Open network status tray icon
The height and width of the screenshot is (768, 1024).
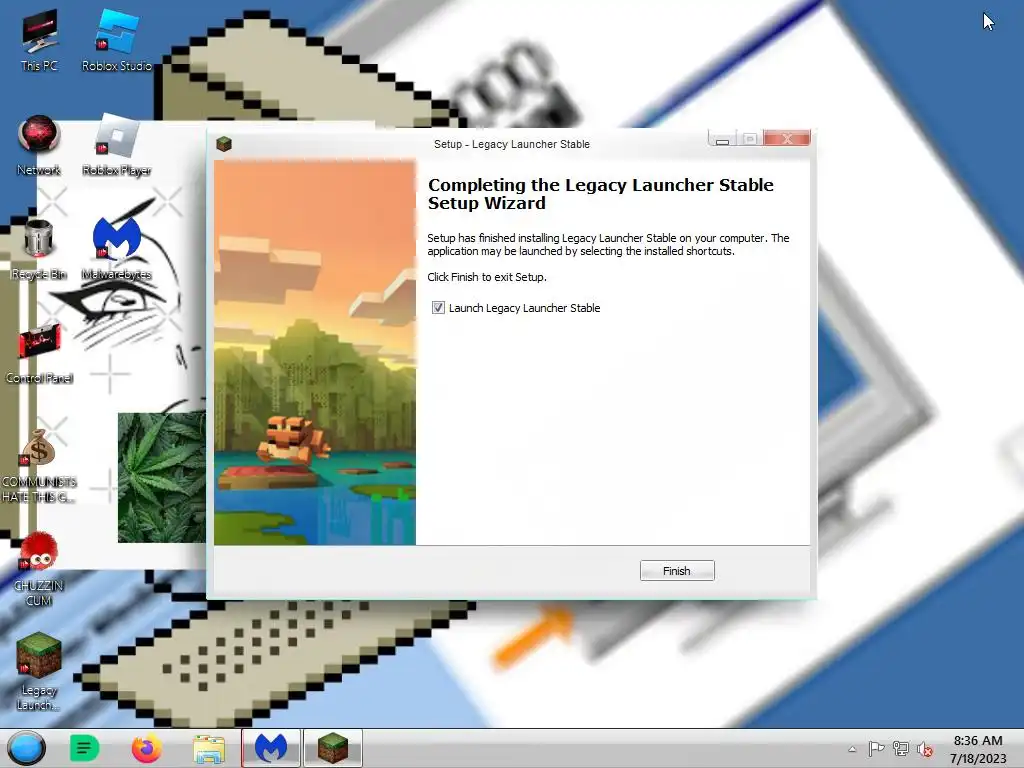pyautogui.click(x=901, y=749)
